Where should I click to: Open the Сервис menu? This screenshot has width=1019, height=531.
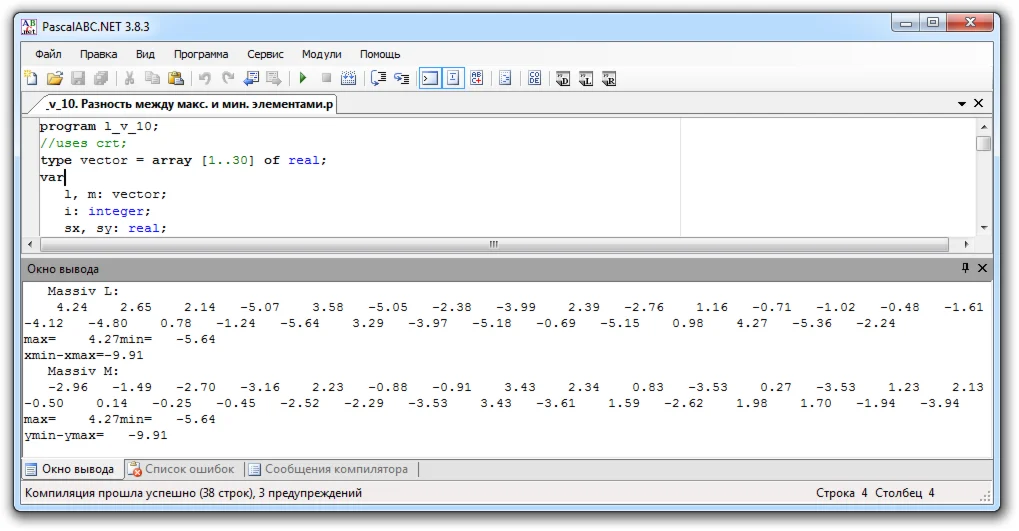click(265, 54)
